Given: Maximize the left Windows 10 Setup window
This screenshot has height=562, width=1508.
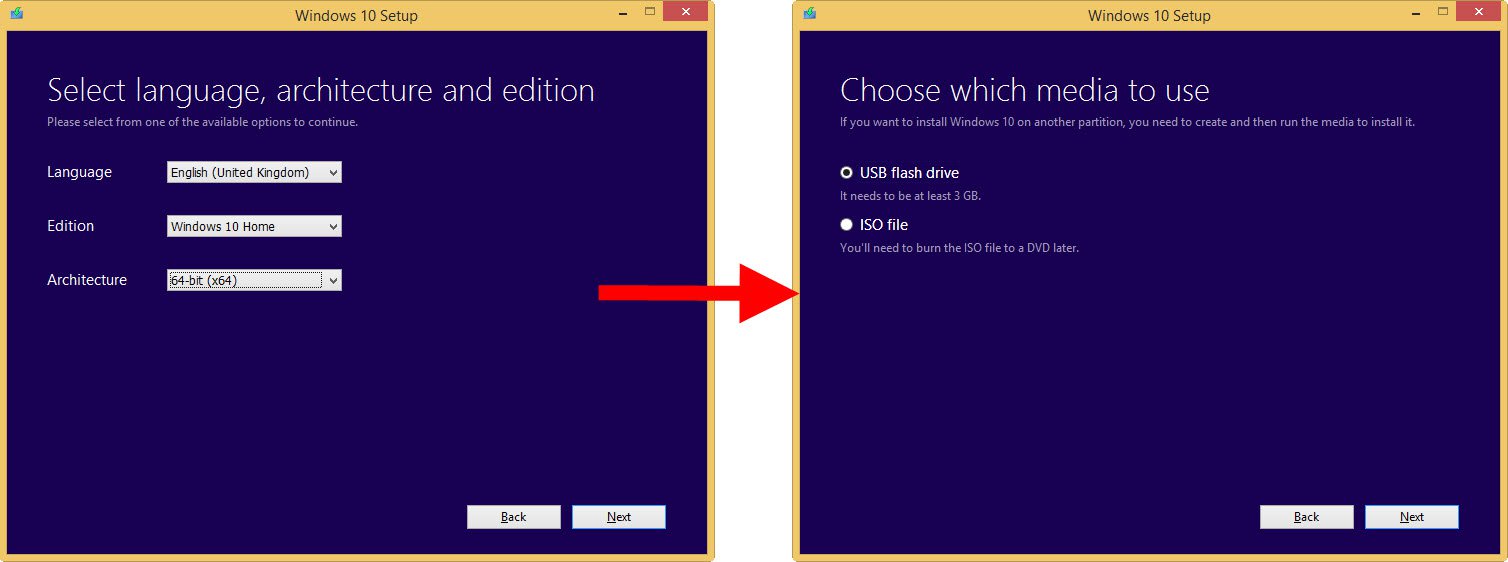Looking at the screenshot, I should 649,12.
